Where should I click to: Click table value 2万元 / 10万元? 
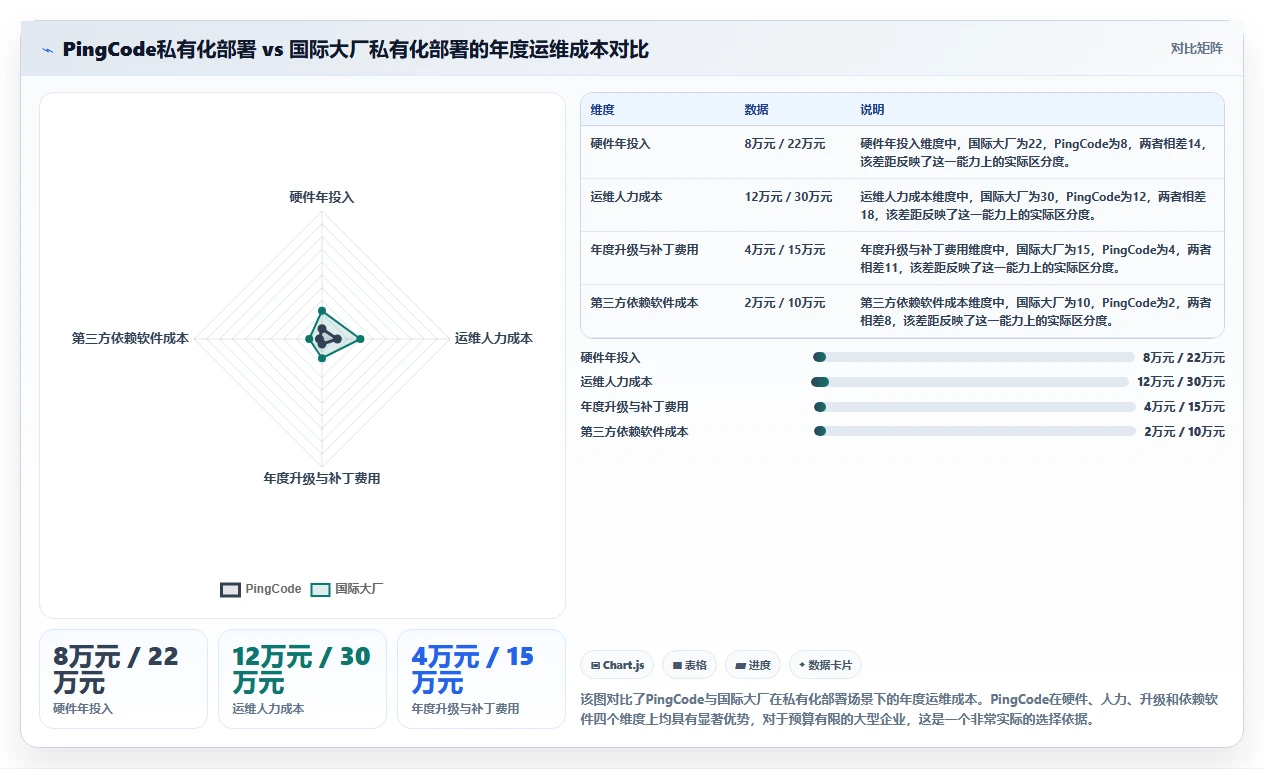pyautogui.click(x=785, y=303)
